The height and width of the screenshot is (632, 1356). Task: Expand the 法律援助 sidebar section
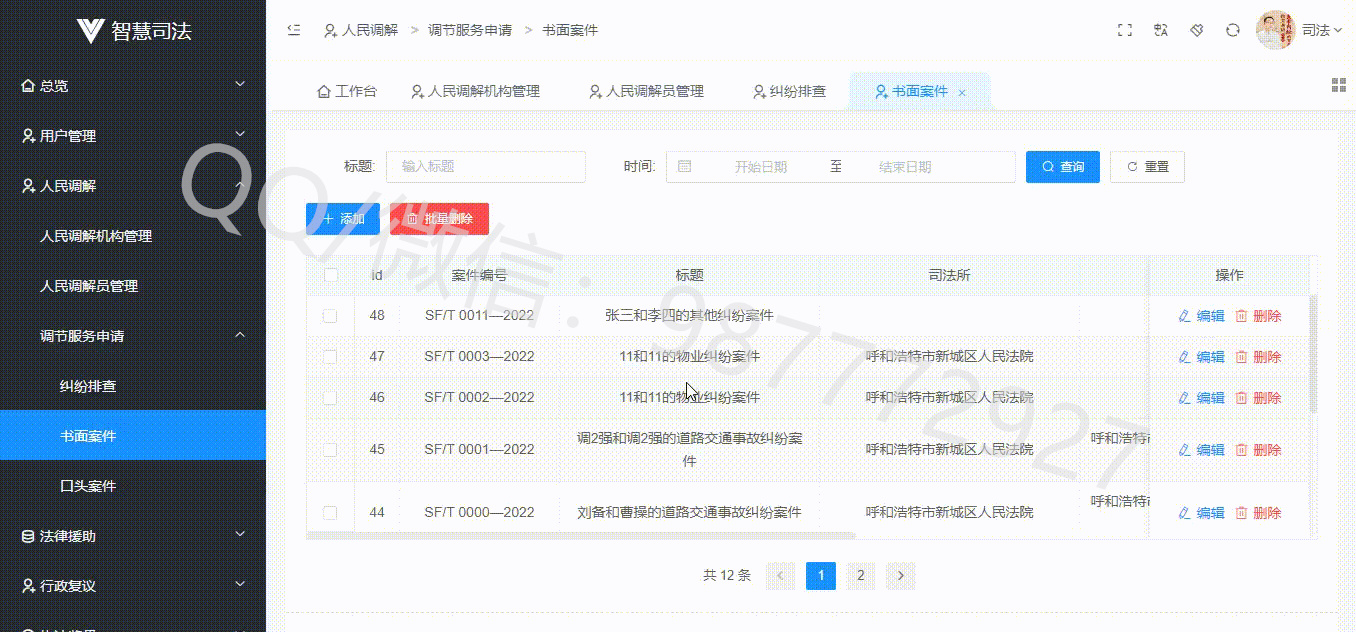click(133, 536)
